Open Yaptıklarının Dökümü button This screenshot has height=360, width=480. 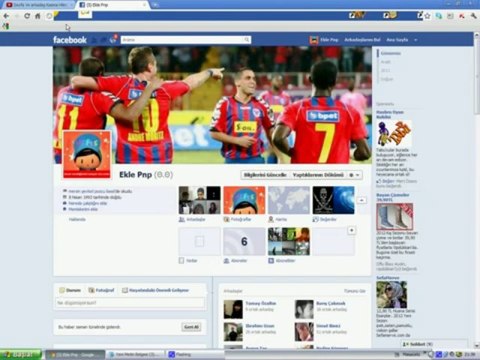[x=318, y=175]
